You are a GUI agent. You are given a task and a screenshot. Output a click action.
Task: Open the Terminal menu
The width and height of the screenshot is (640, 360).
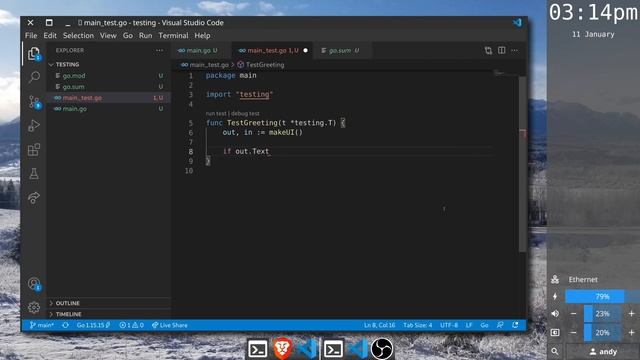(x=173, y=36)
